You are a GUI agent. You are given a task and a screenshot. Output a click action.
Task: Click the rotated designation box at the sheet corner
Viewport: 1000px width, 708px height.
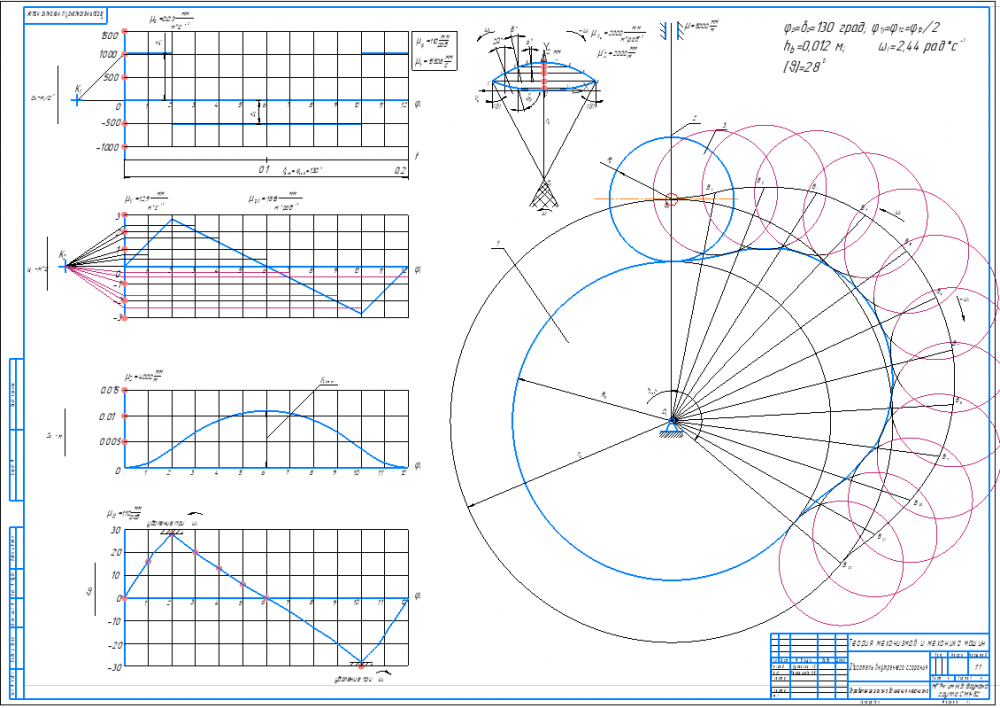coord(64,15)
